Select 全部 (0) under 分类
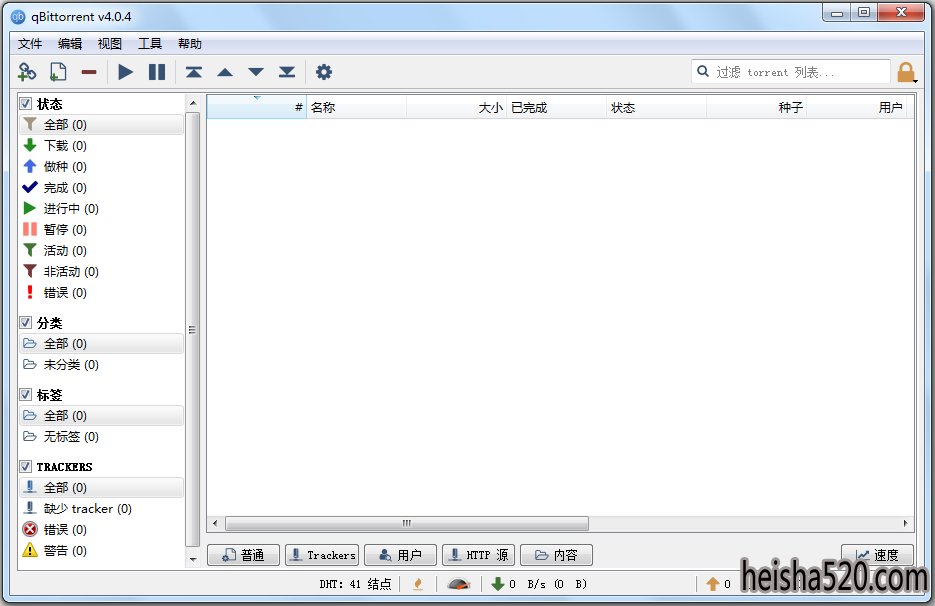Viewport: 935px width, 606px height. tap(101, 344)
